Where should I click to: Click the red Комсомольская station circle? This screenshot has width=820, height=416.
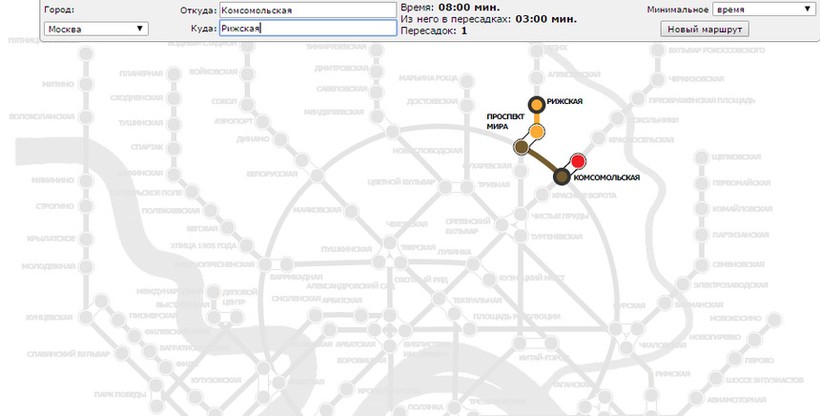(578, 161)
